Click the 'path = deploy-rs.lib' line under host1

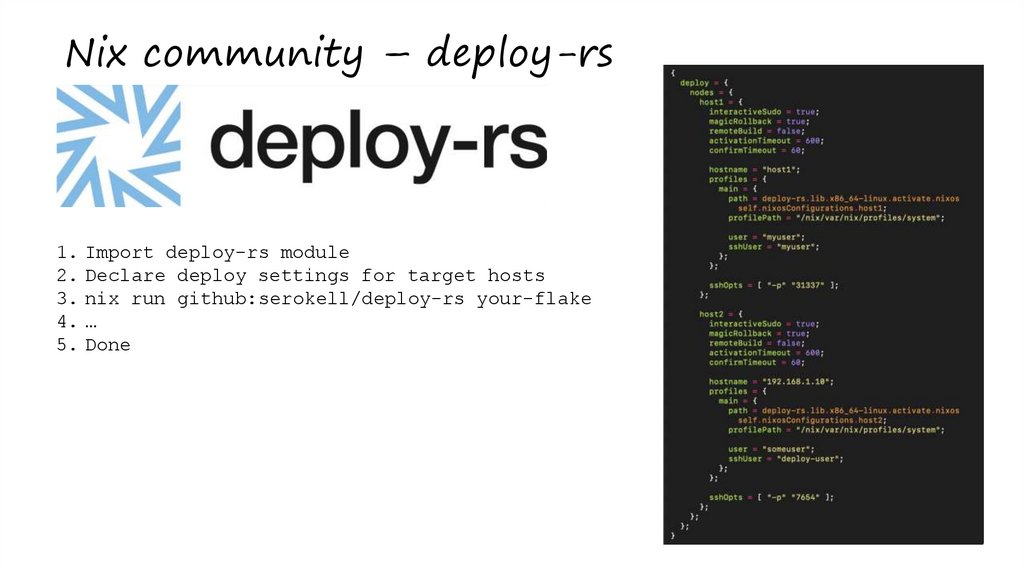click(x=844, y=199)
